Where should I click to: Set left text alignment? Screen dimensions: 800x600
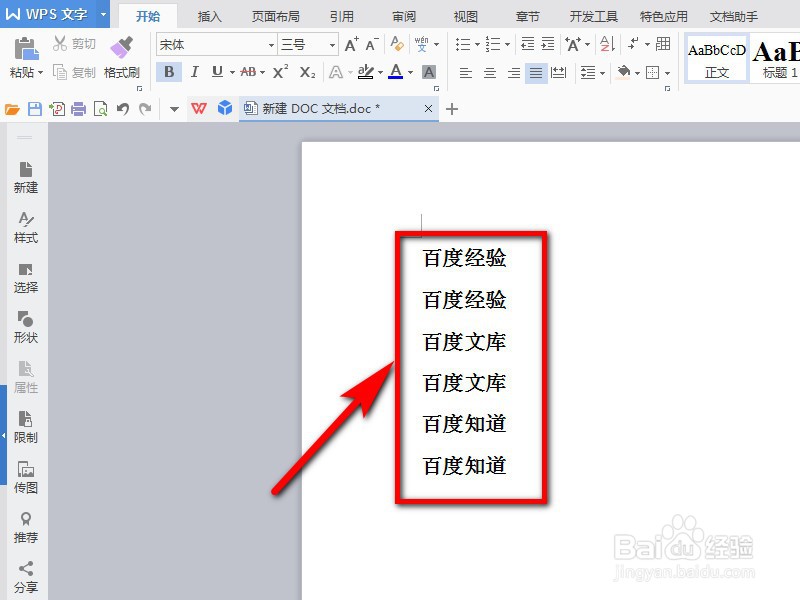465,73
